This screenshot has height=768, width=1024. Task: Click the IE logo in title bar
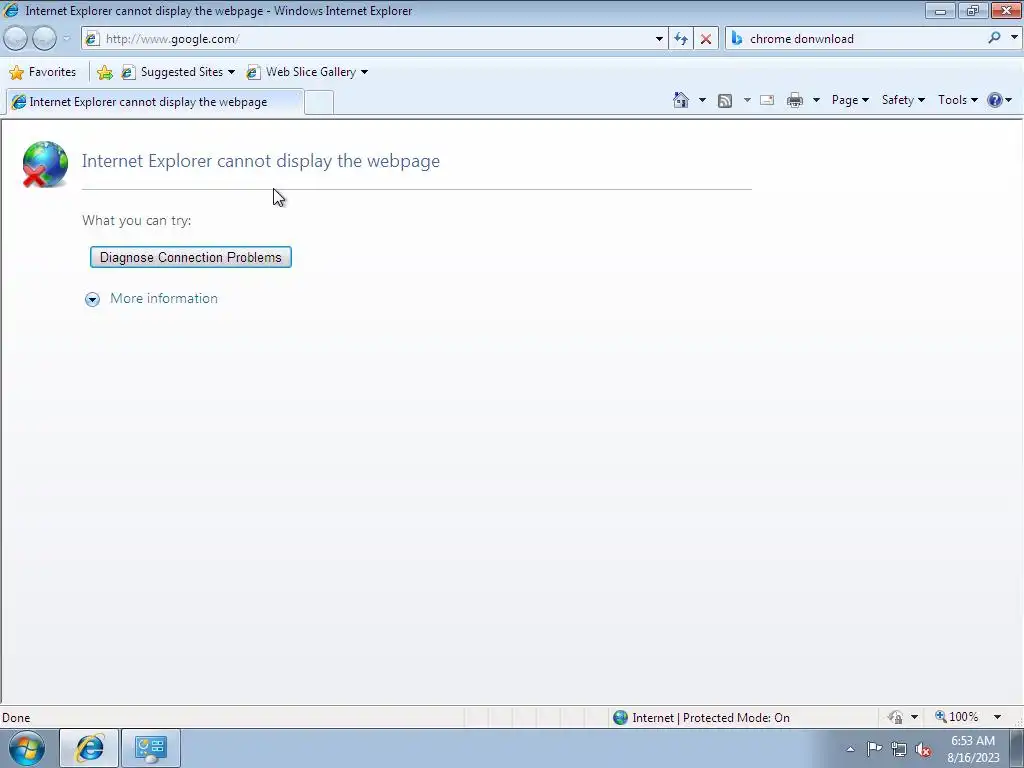coord(10,10)
